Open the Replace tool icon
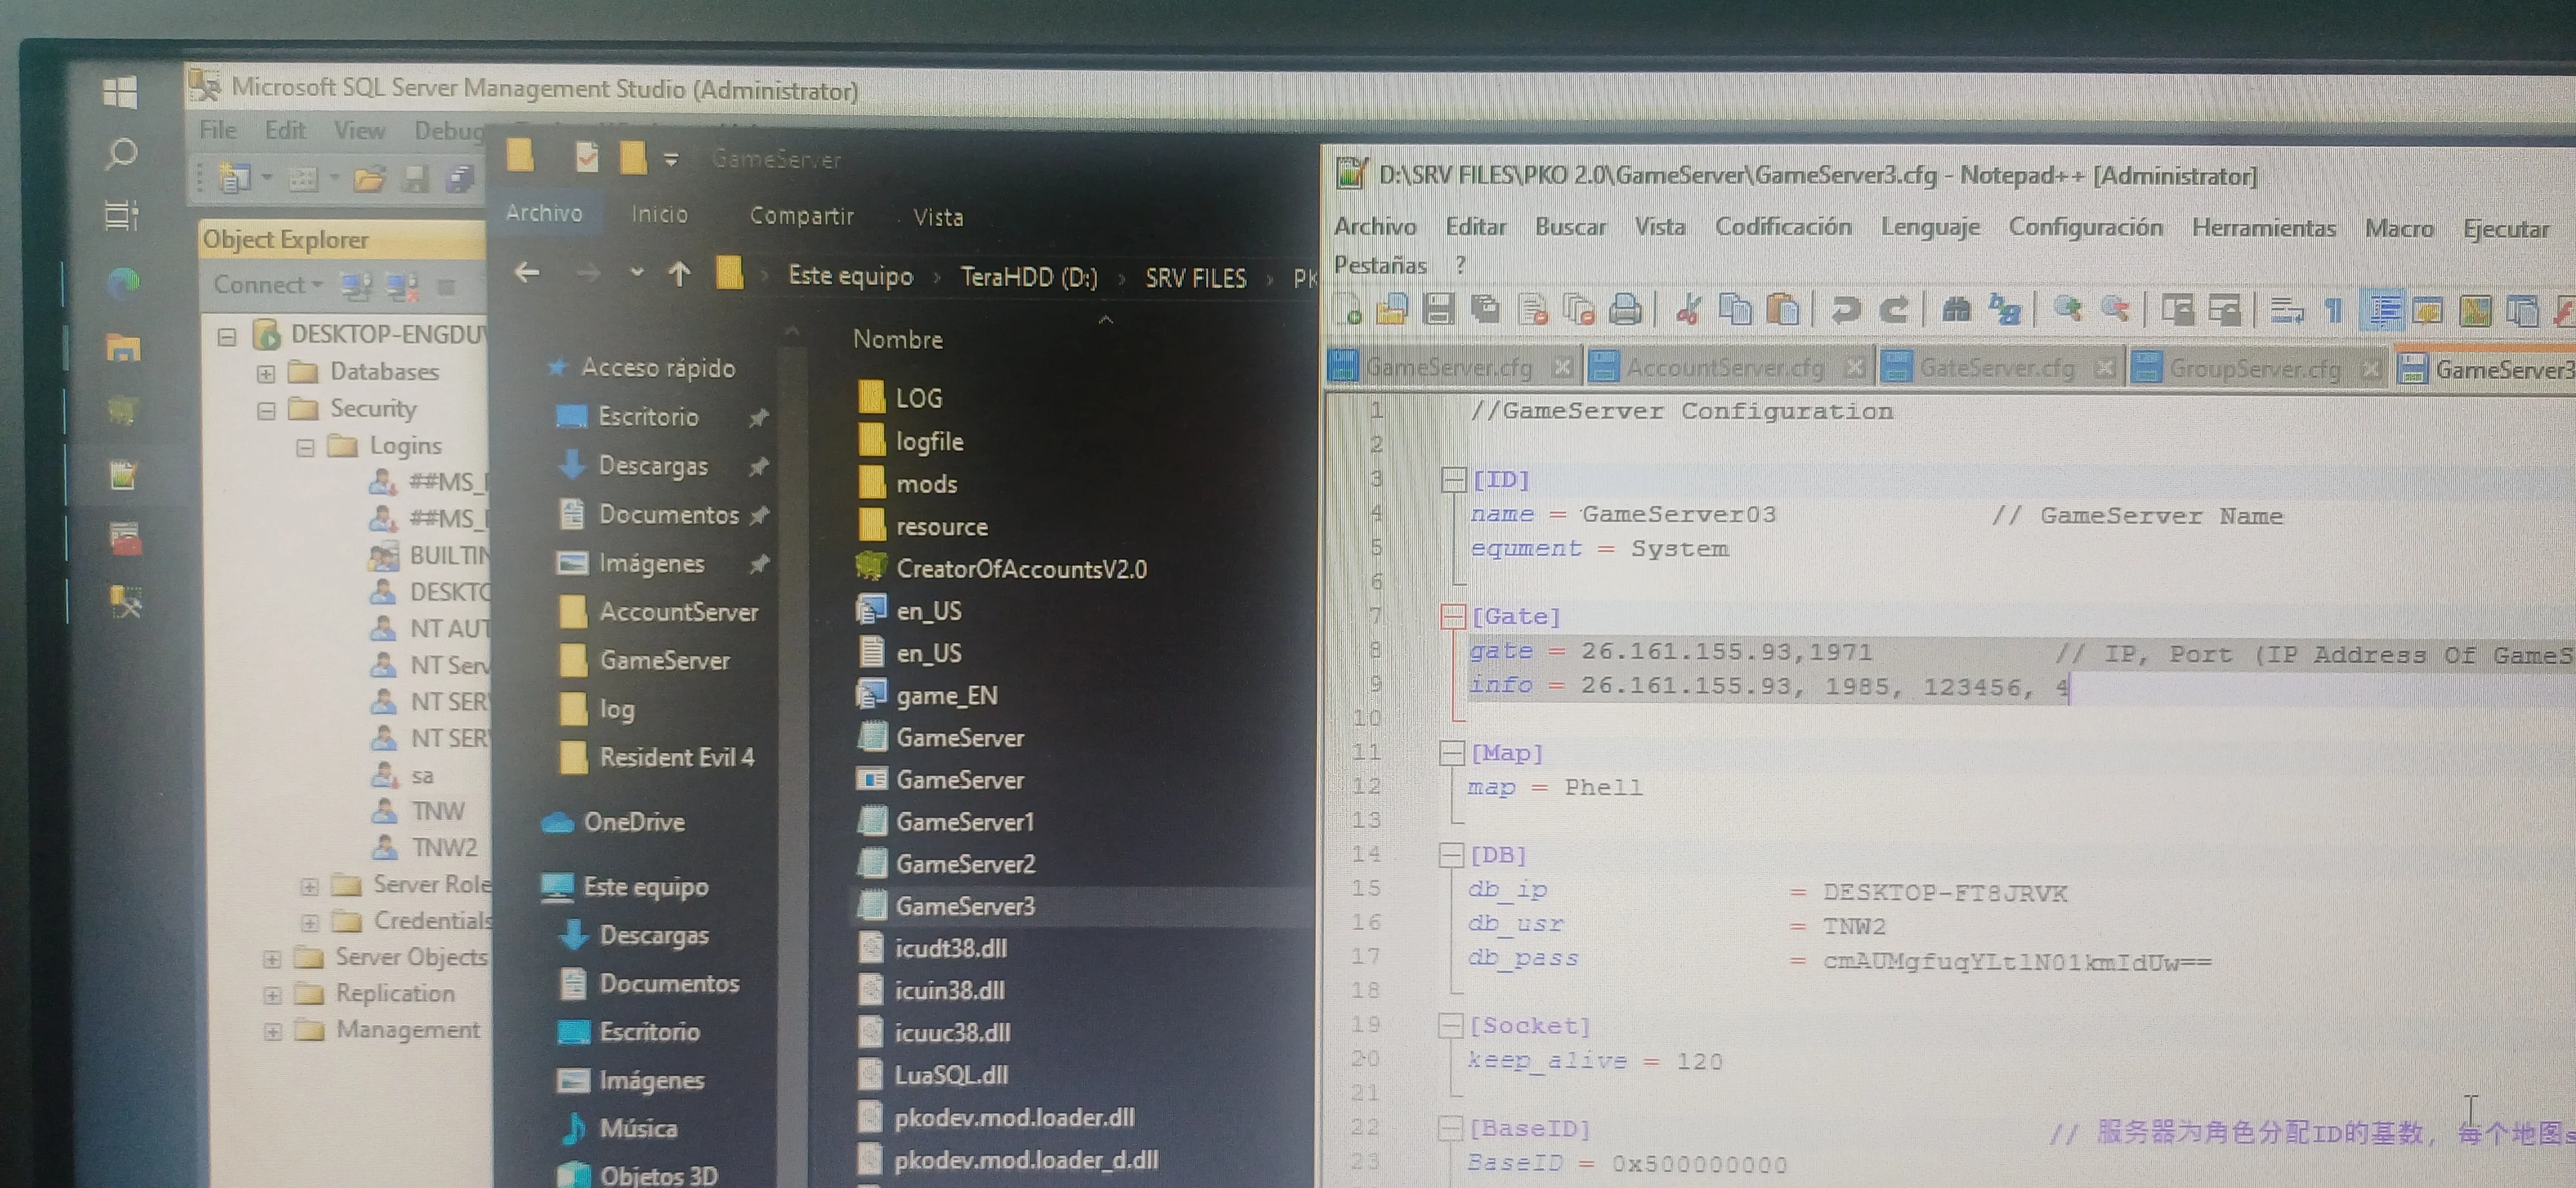 click(x=2004, y=310)
